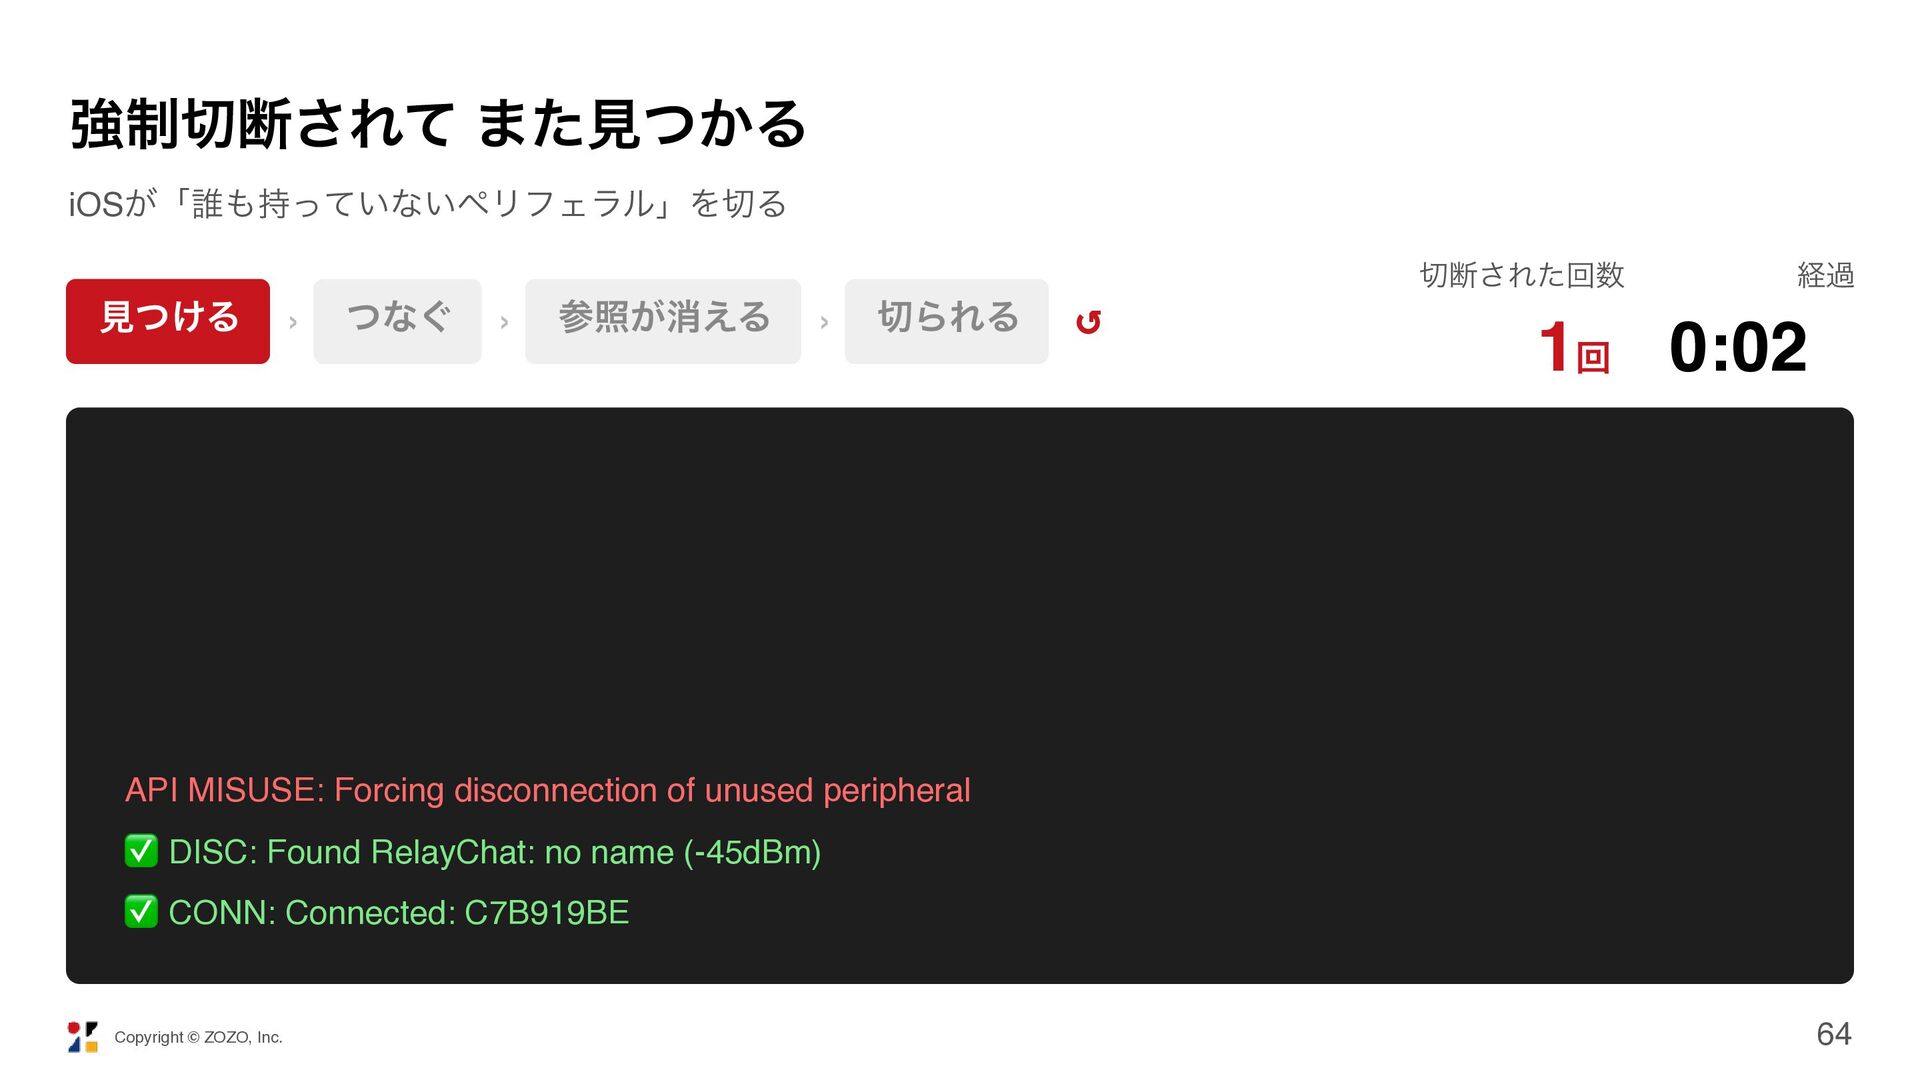This screenshot has height=1080, width=1920.
Task: Click the 切断された回数 label
Action: click(x=1522, y=275)
